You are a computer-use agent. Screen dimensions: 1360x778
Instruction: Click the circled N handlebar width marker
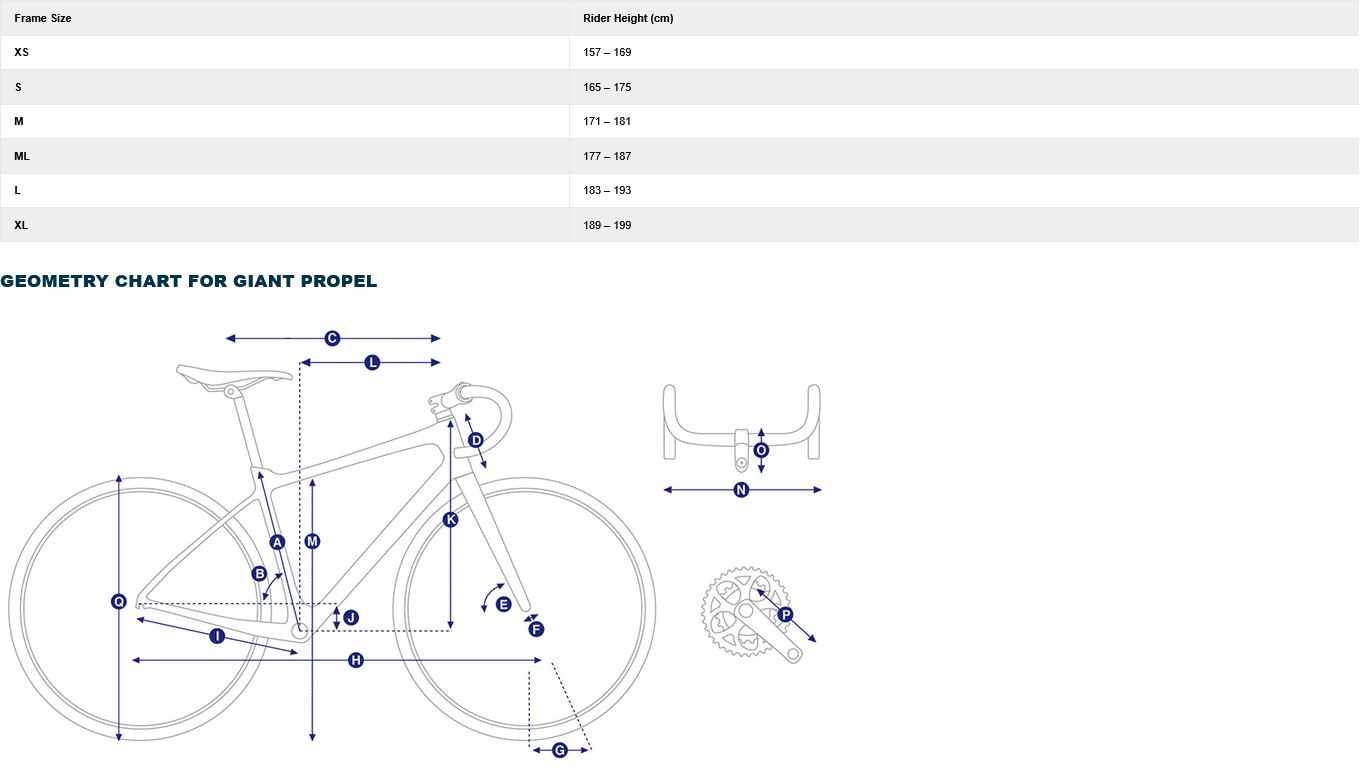click(x=741, y=490)
